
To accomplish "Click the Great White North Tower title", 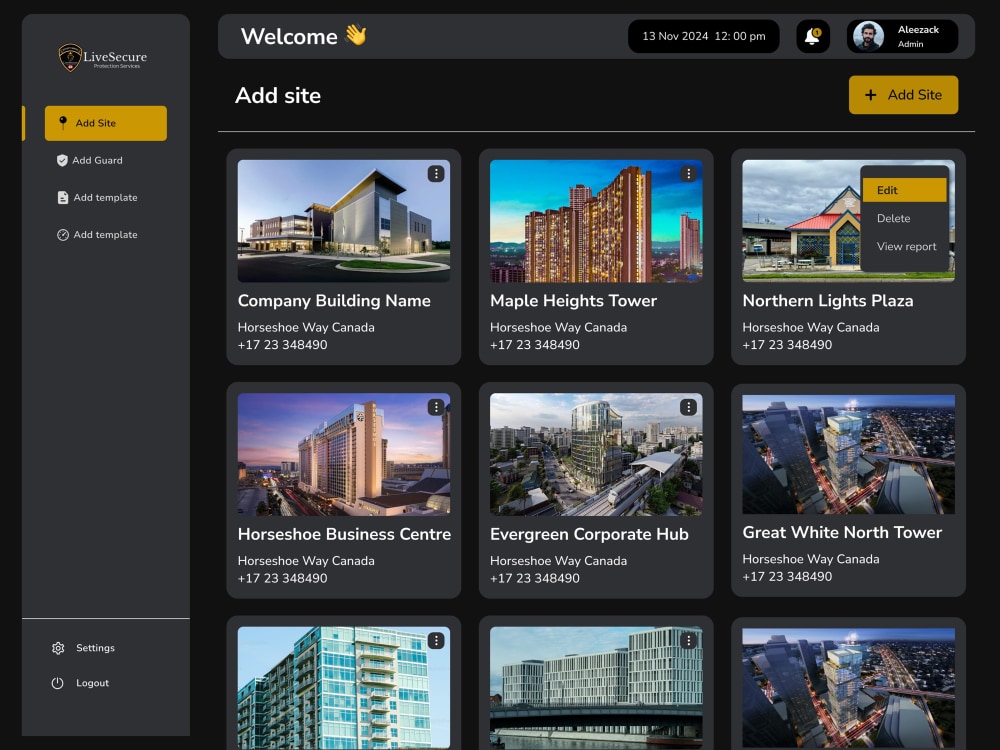I will (842, 533).
